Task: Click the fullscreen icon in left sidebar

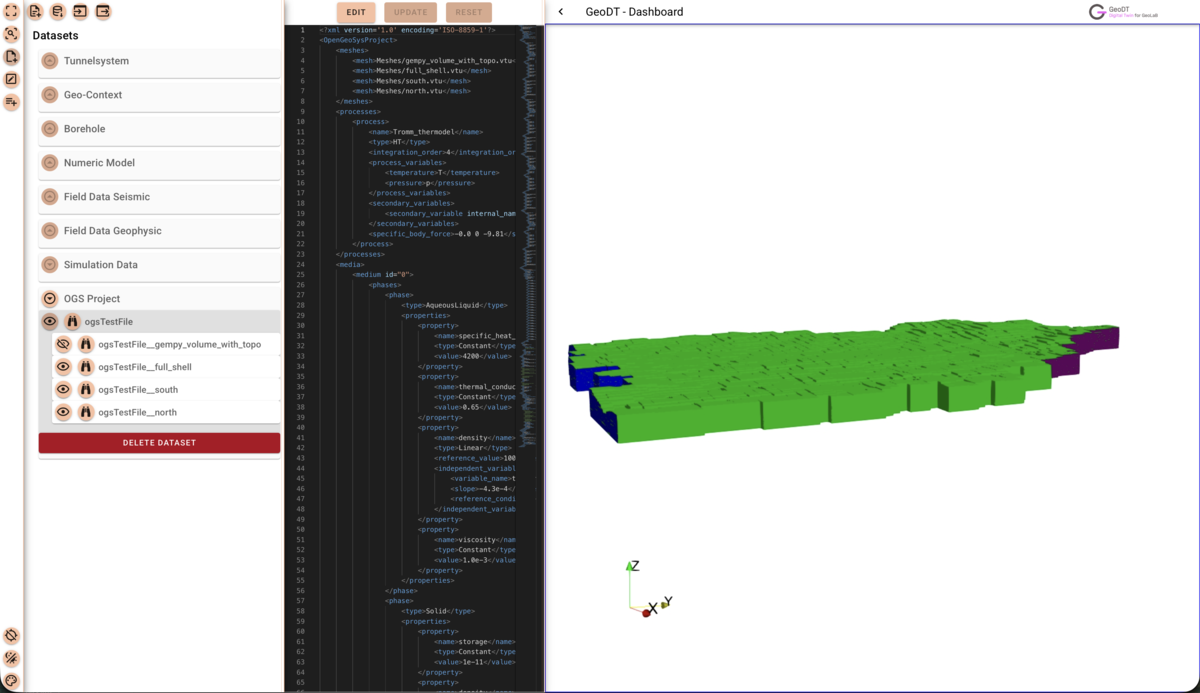Action: click(x=11, y=11)
